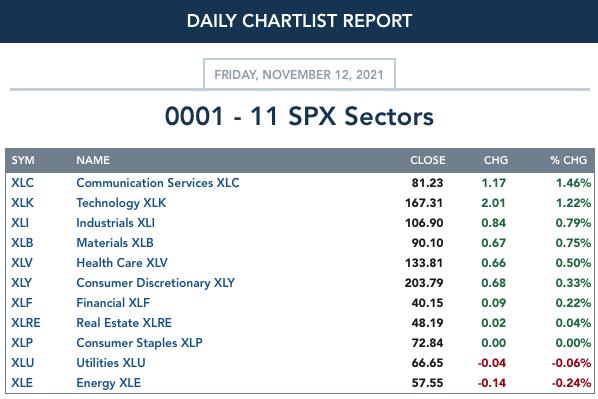Open the XLC symbol link
598x399 pixels.
(23, 183)
